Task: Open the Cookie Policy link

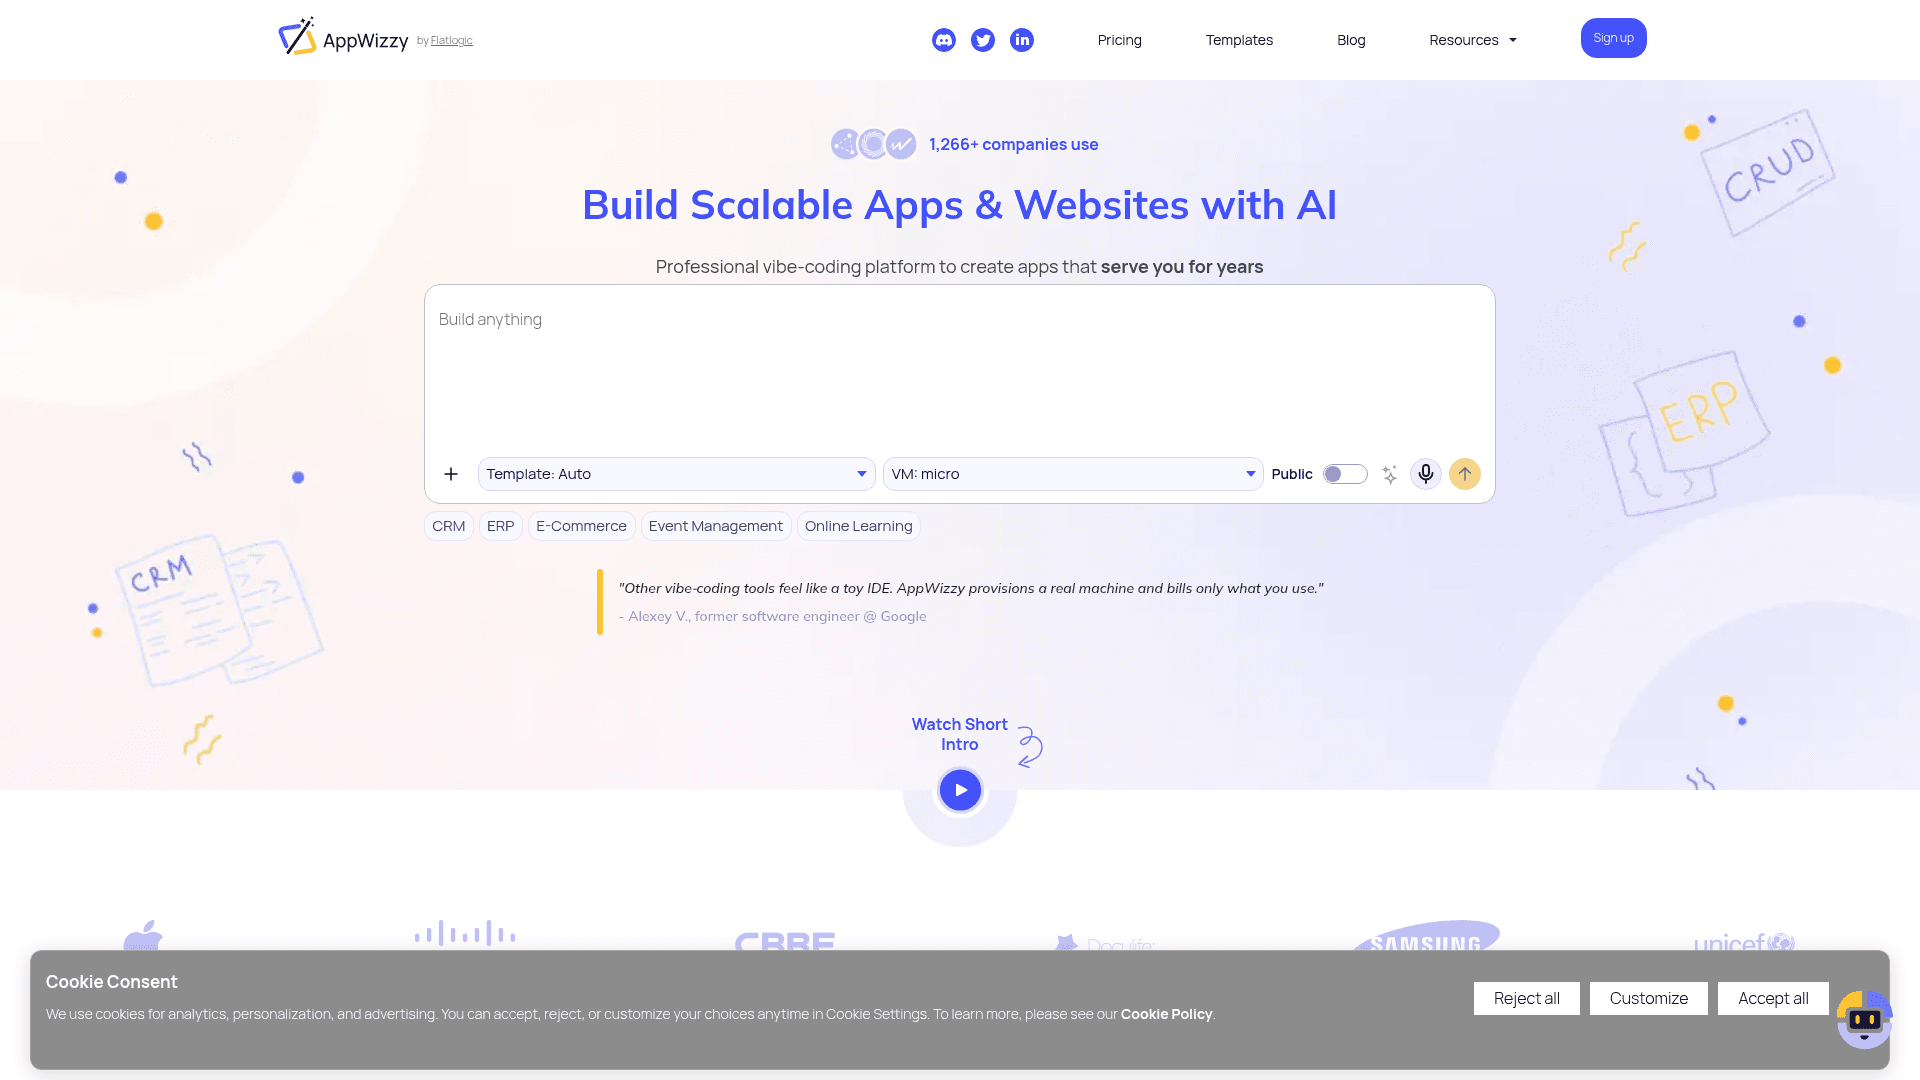Action: pos(1166,1014)
